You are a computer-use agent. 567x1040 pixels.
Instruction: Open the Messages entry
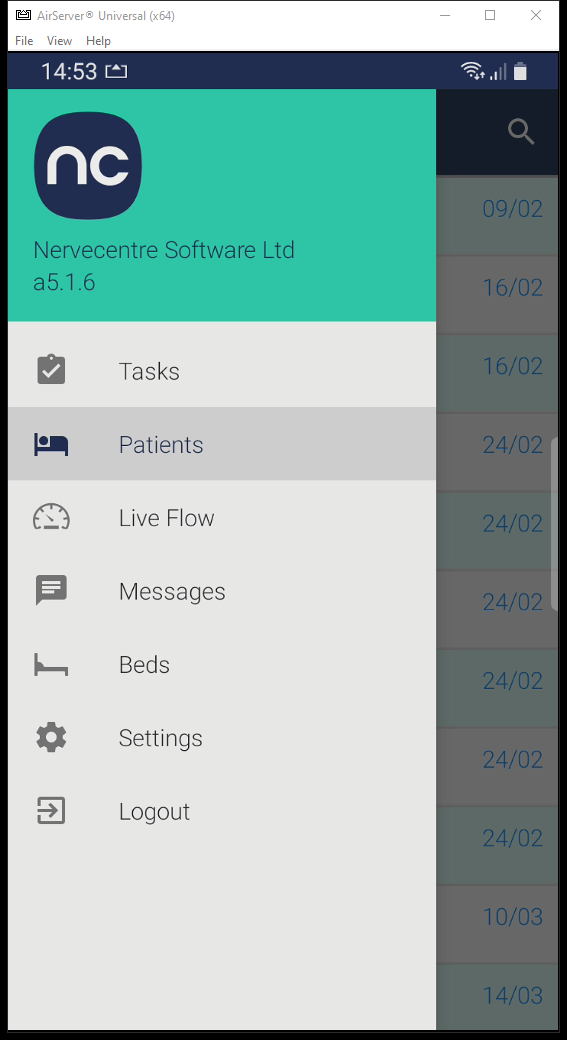pos(221,590)
